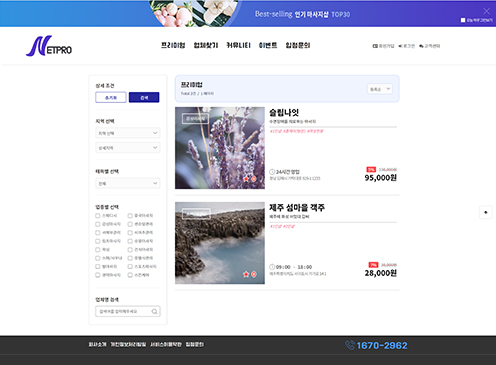Open the 회사소개 footer link

(97, 344)
